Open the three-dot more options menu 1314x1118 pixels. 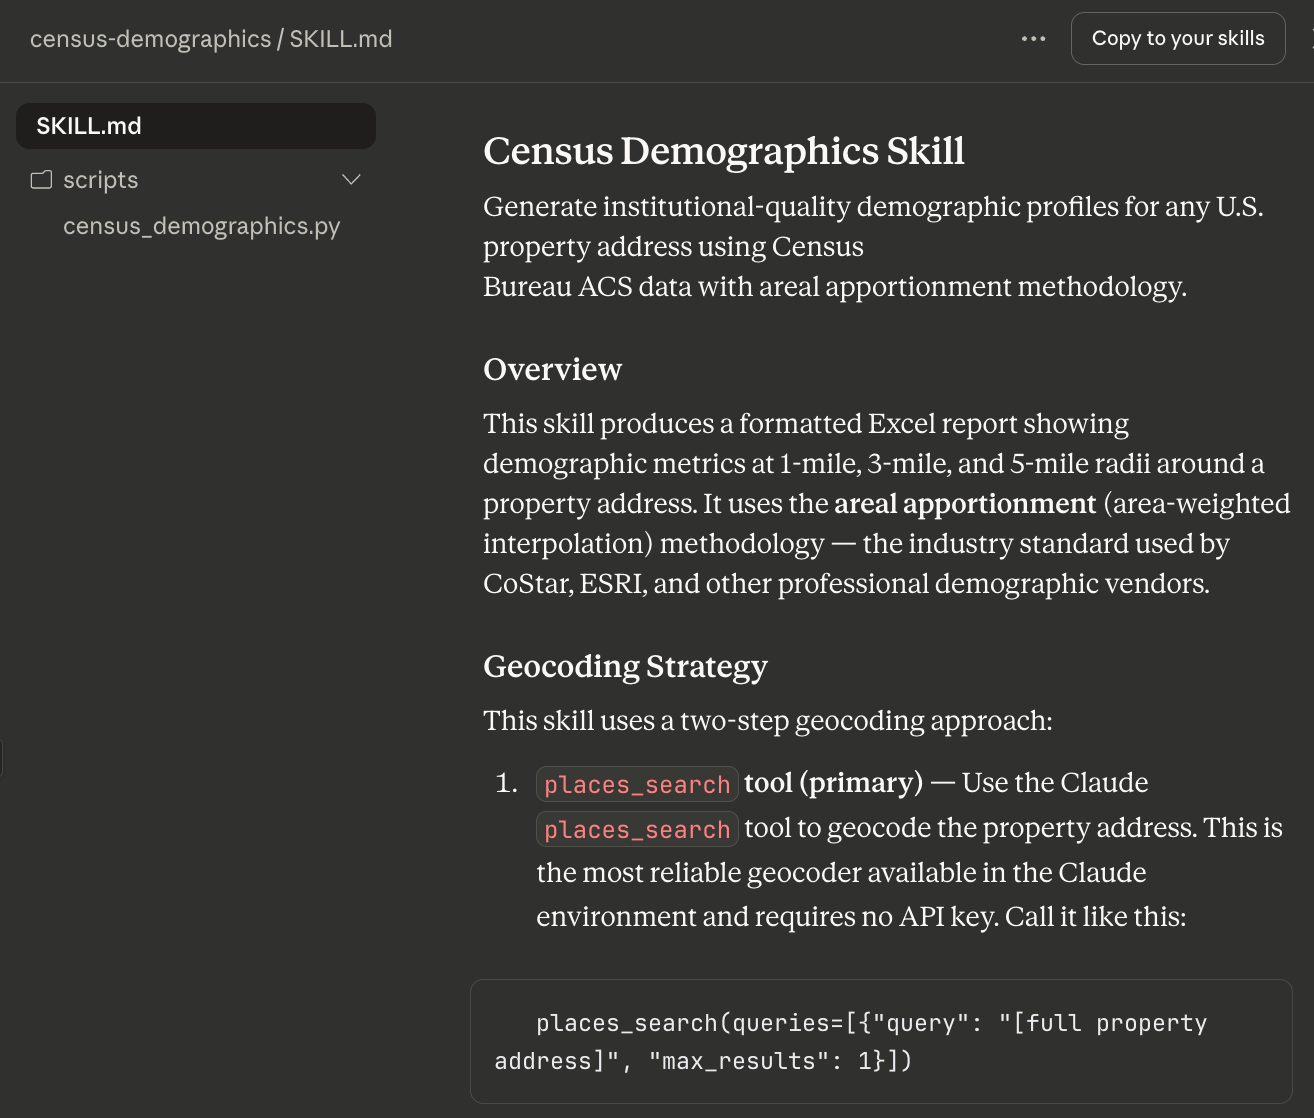click(1033, 39)
